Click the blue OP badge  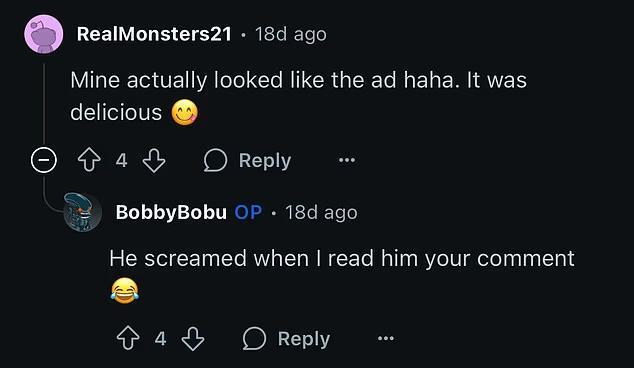[x=248, y=212]
